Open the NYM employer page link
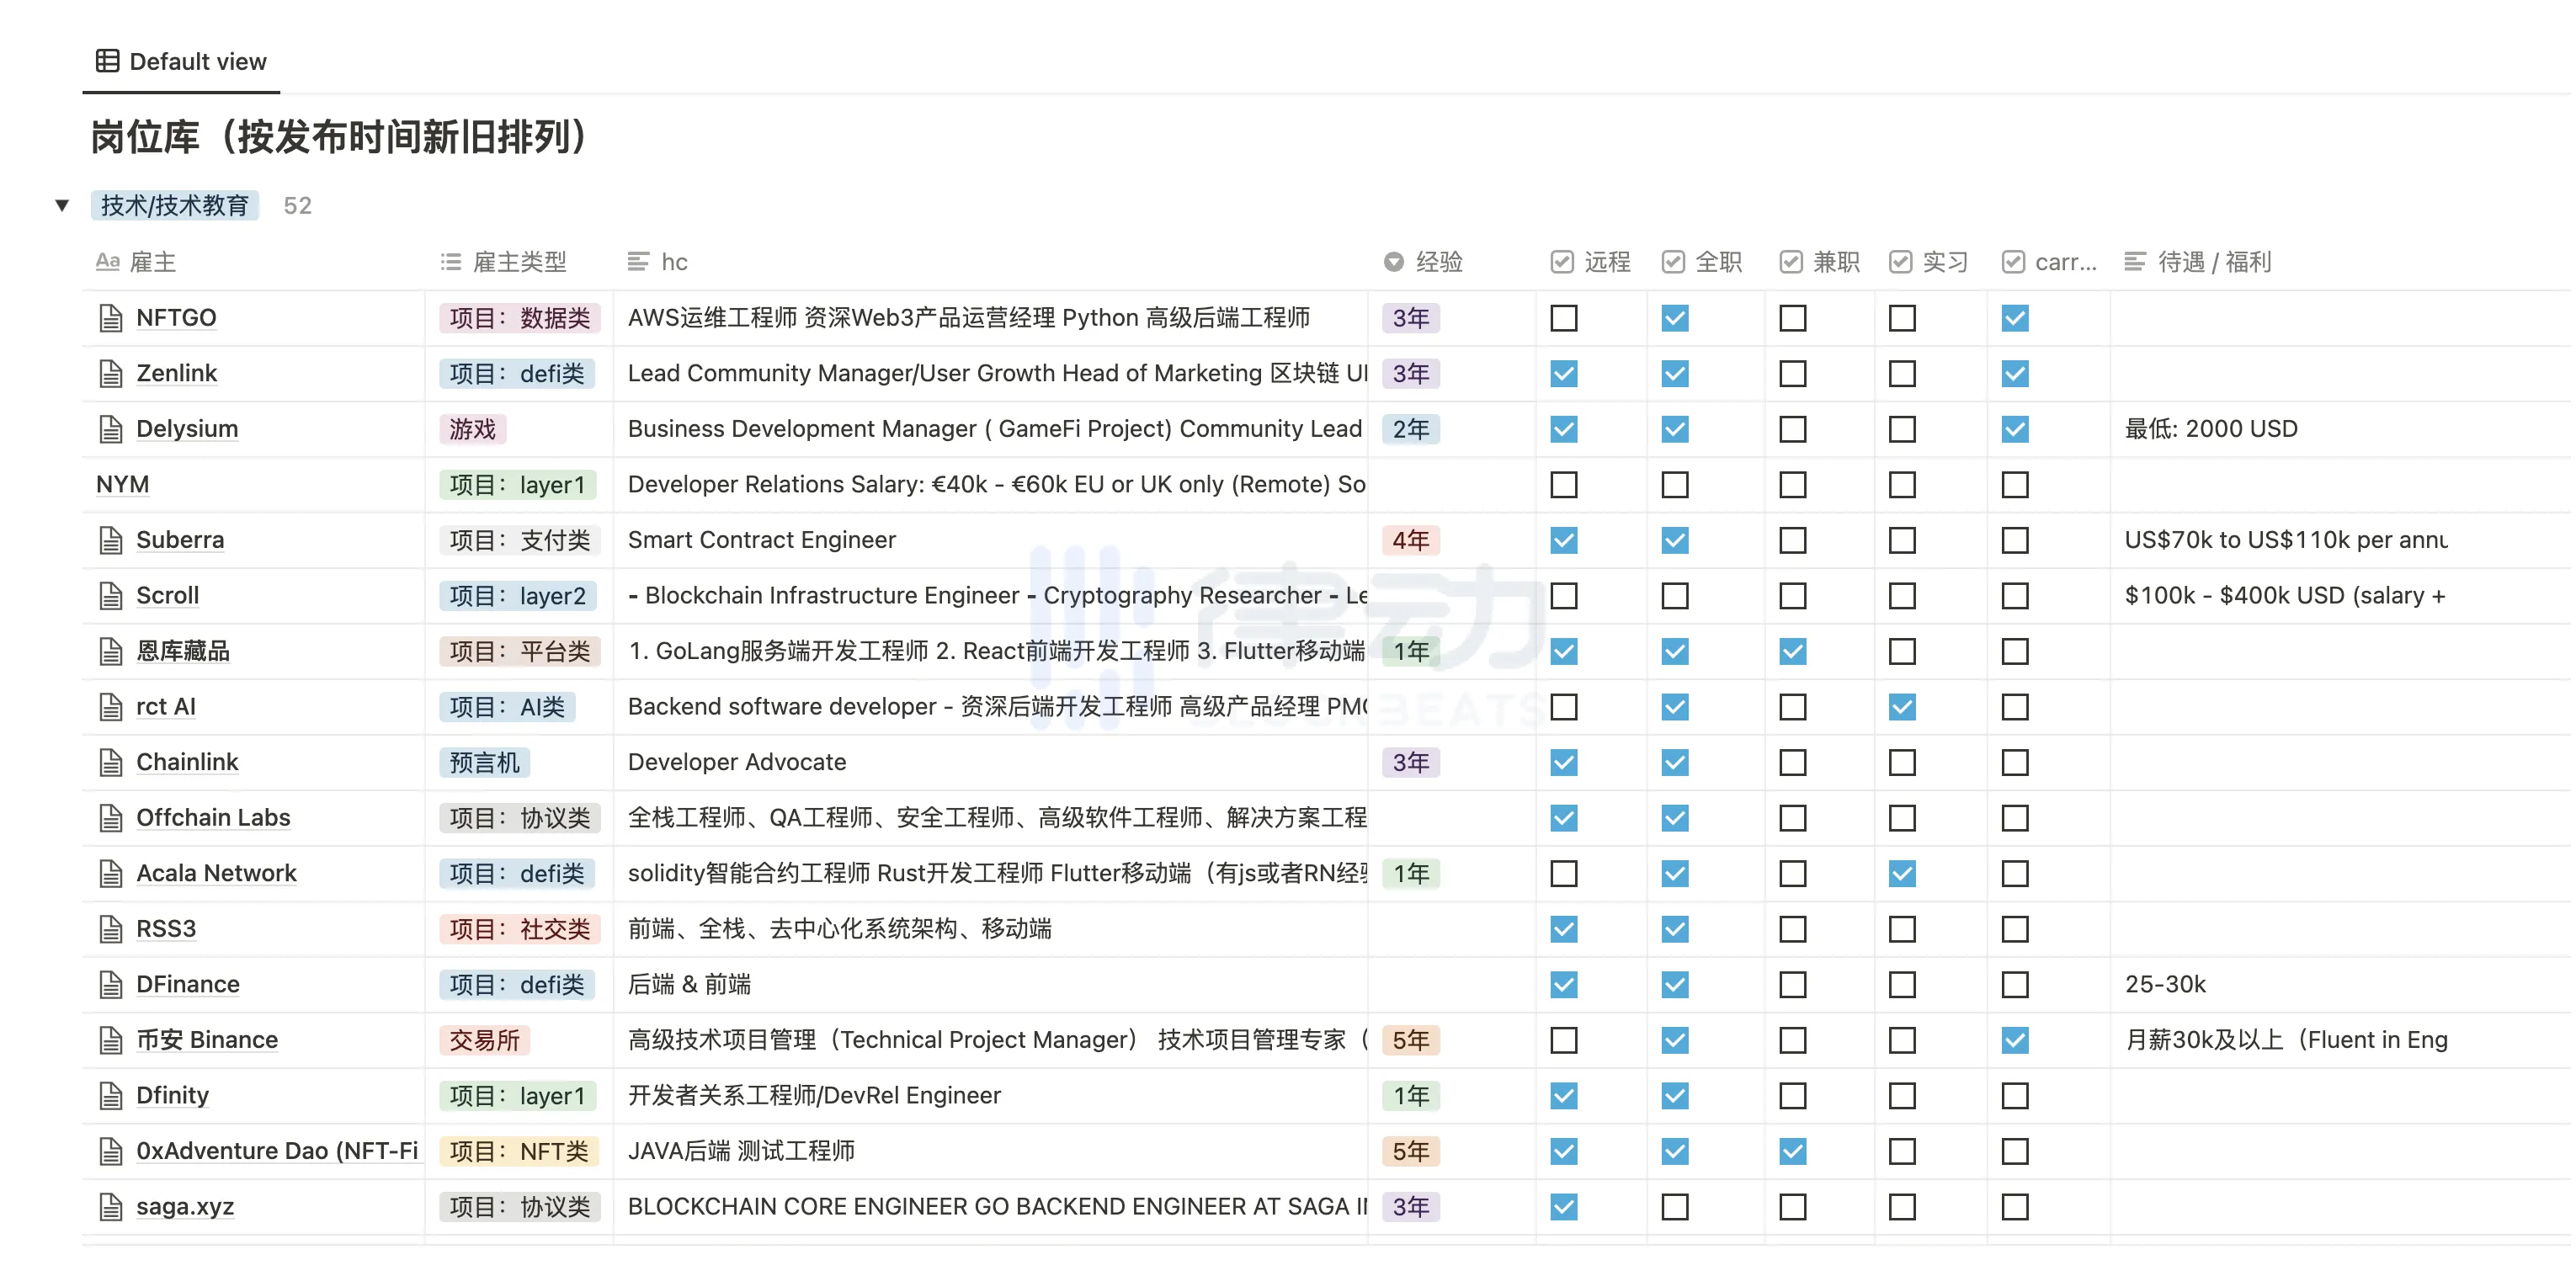This screenshot has height=1276, width=2576. 122,485
